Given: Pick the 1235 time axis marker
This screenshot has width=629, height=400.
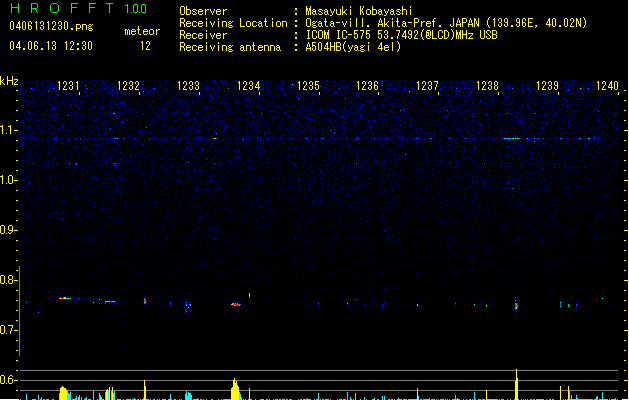Looking at the screenshot, I should (308, 85).
